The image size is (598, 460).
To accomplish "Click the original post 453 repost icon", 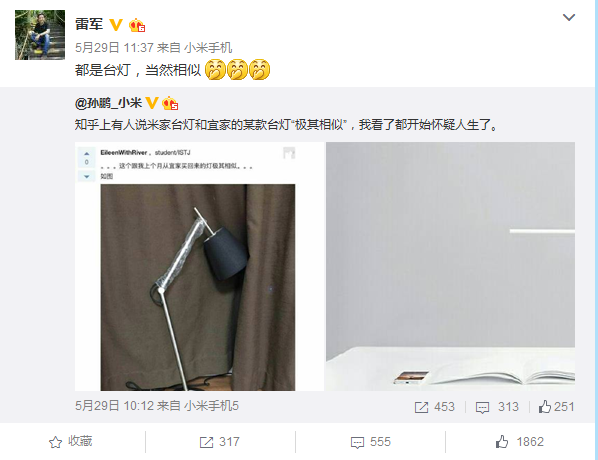I will pyautogui.click(x=421, y=407).
